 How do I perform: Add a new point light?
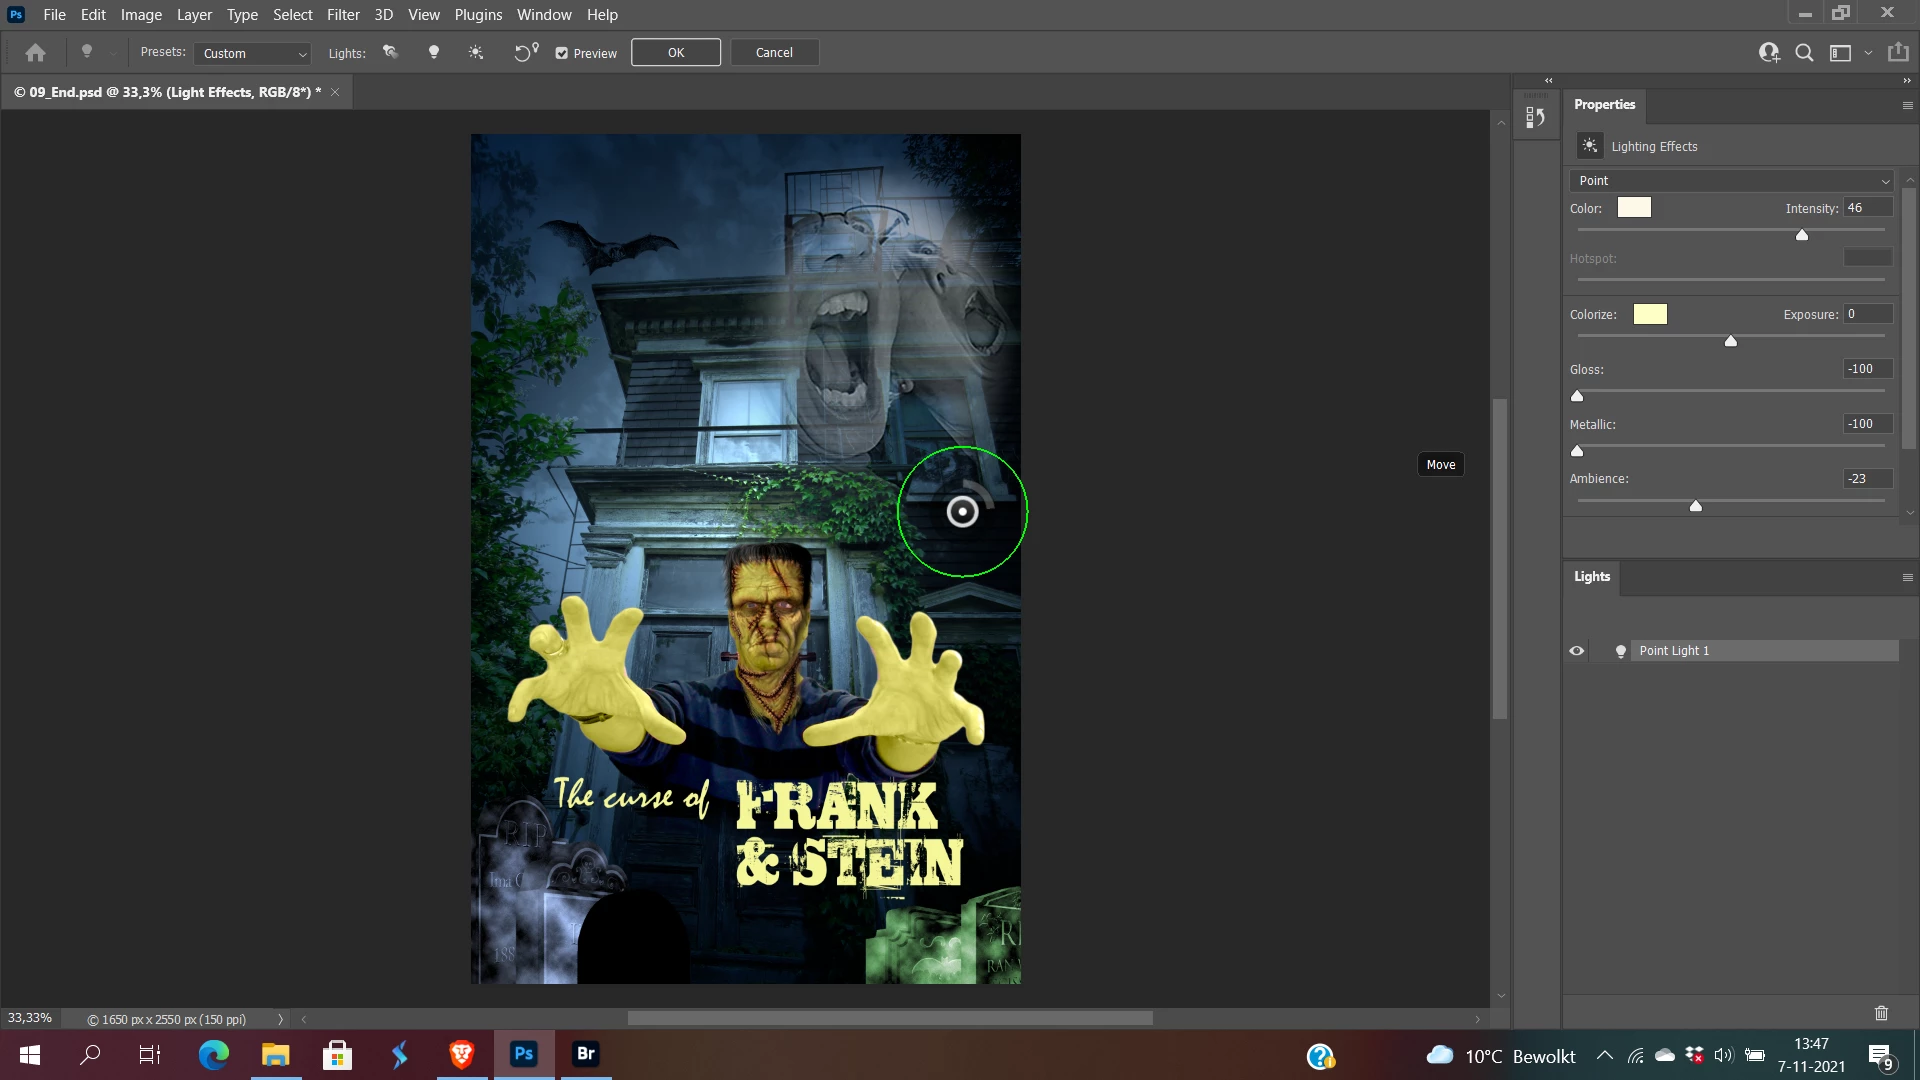(434, 53)
